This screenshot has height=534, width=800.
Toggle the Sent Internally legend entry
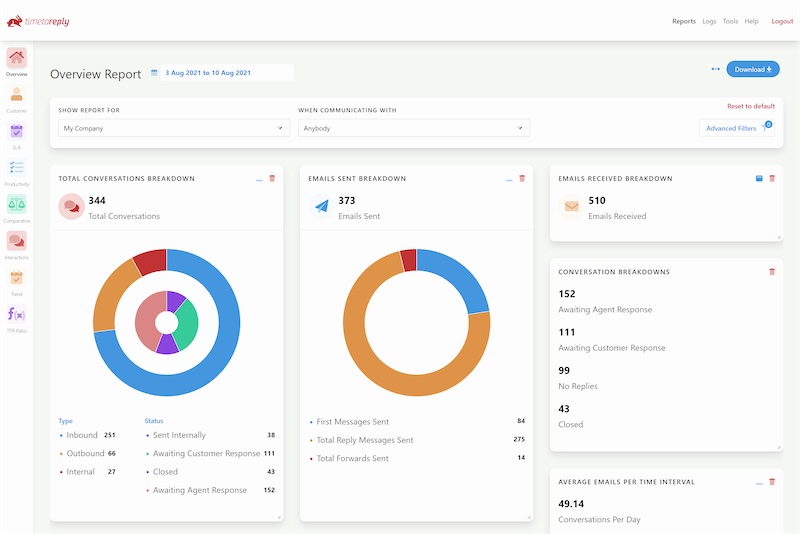pyautogui.click(x=210, y=435)
